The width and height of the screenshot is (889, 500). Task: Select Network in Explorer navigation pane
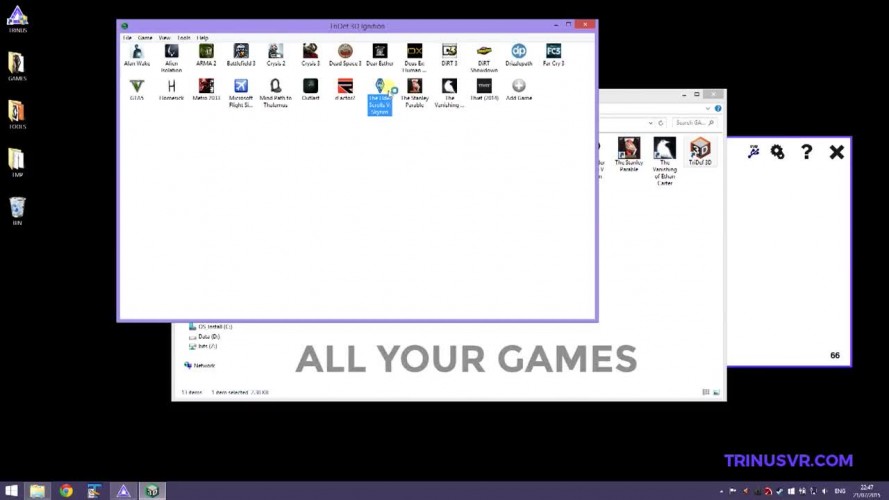pyautogui.click(x=200, y=366)
